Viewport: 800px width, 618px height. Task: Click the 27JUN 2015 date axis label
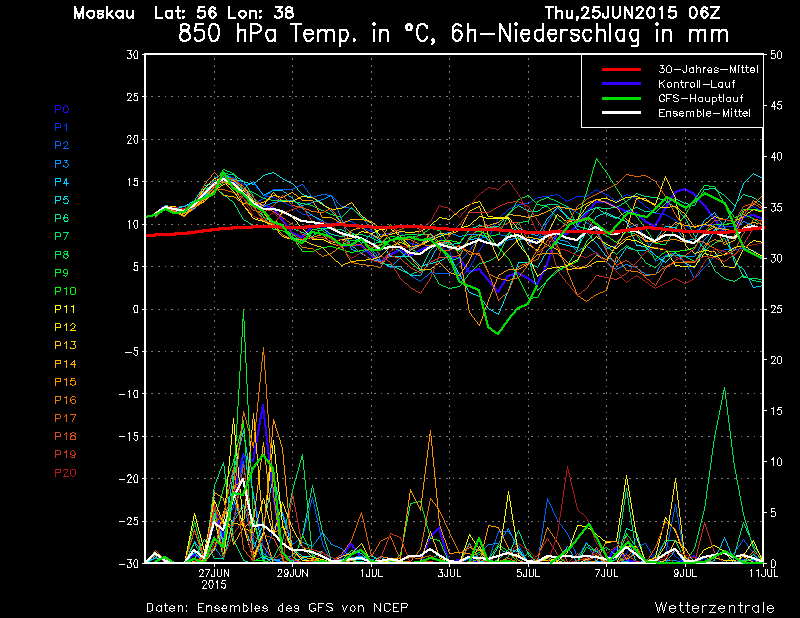point(215,578)
